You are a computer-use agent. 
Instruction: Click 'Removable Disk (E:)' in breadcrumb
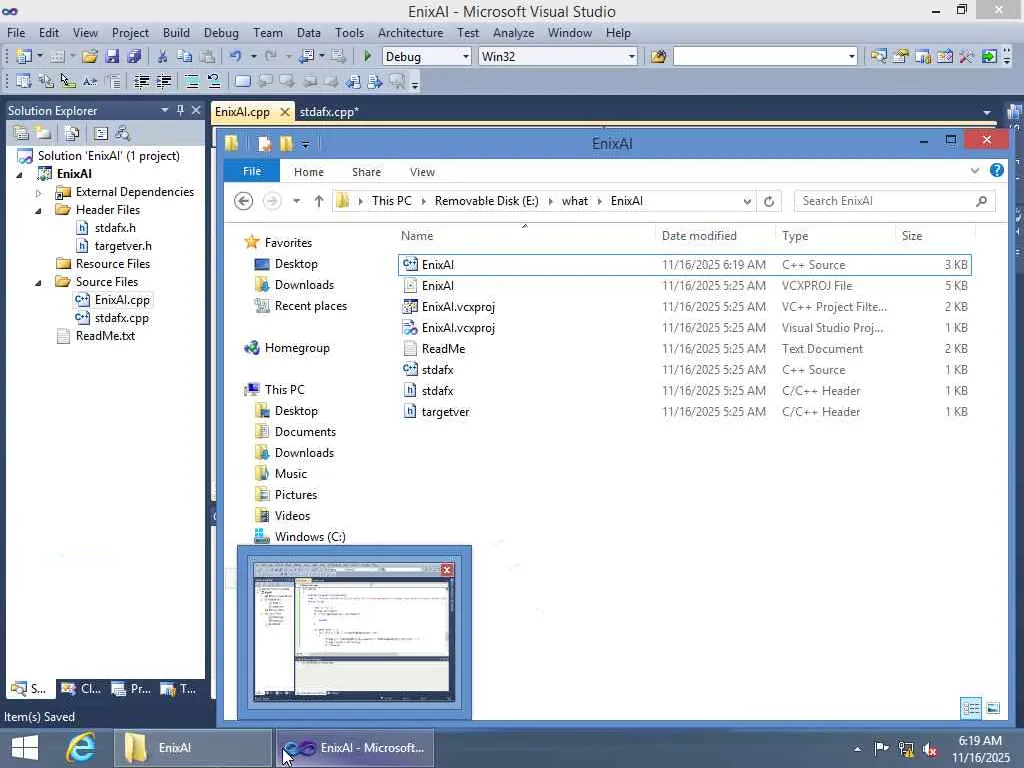(487, 201)
